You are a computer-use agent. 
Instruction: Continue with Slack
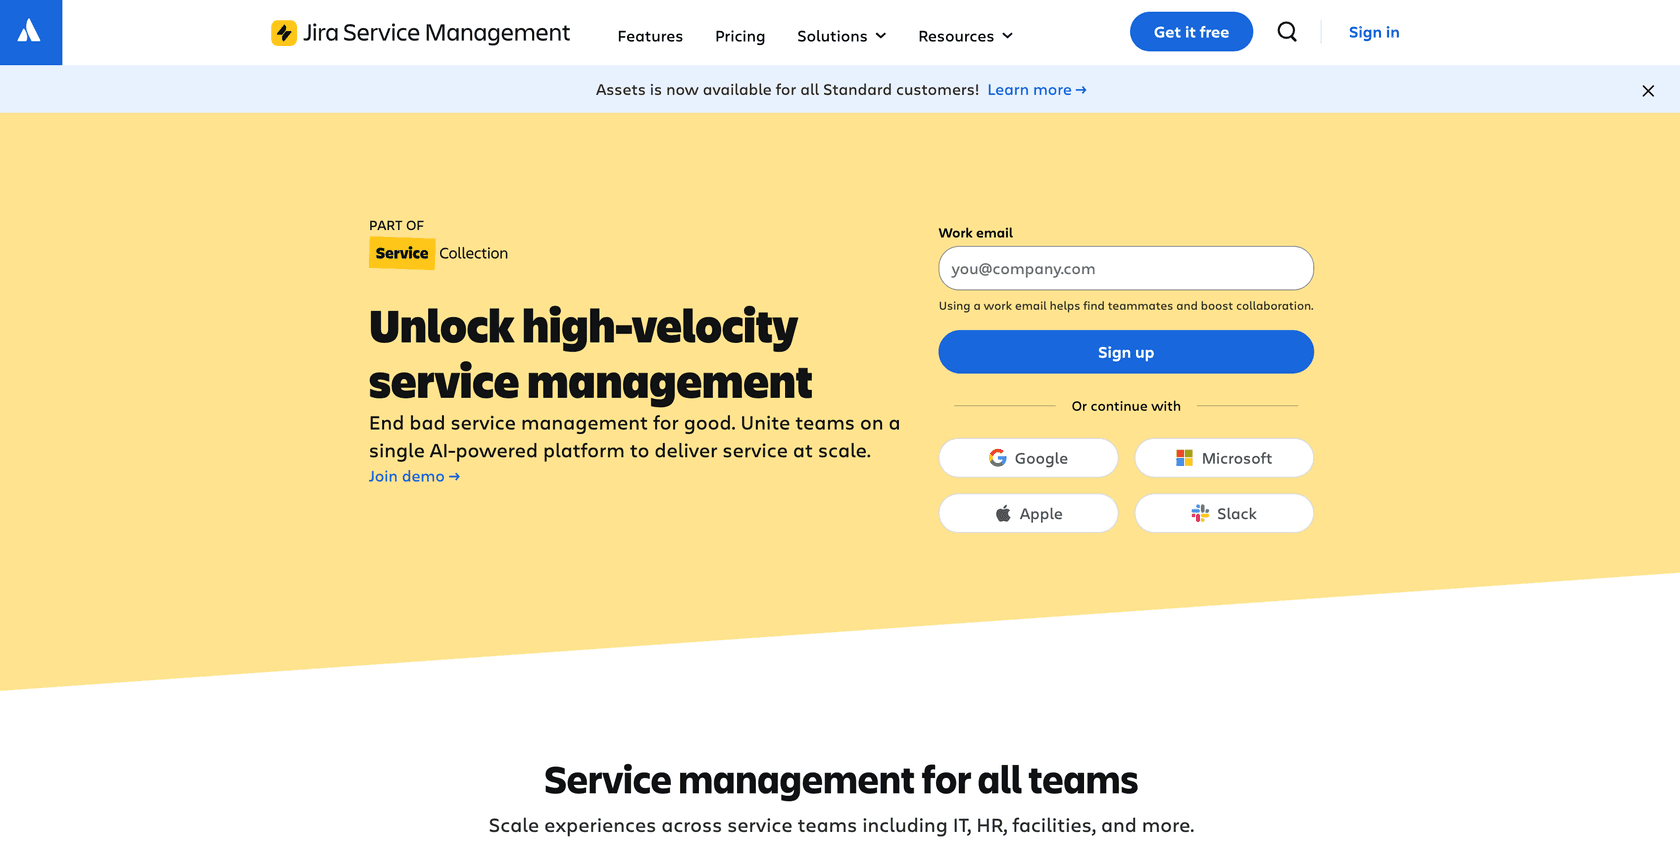coord(1224,513)
